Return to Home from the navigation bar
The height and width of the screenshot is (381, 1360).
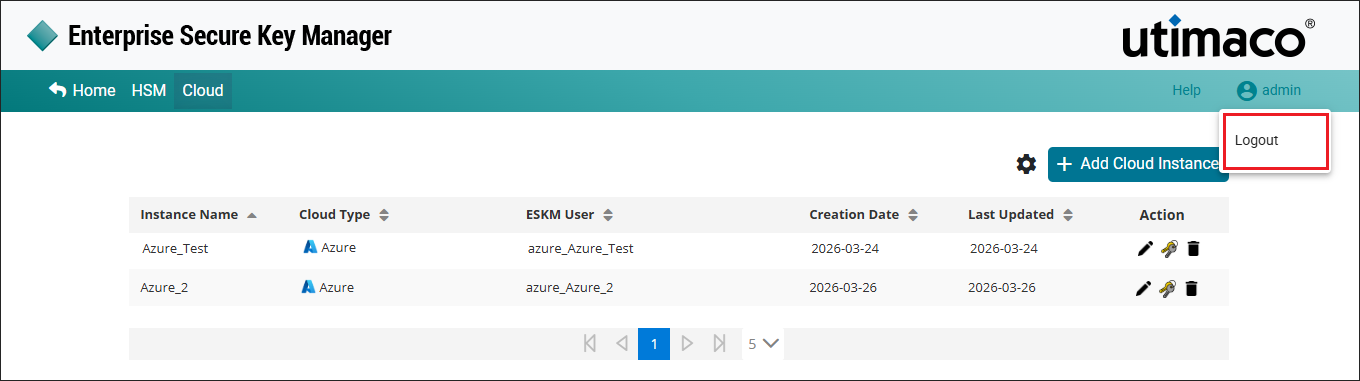pyautogui.click(x=82, y=91)
